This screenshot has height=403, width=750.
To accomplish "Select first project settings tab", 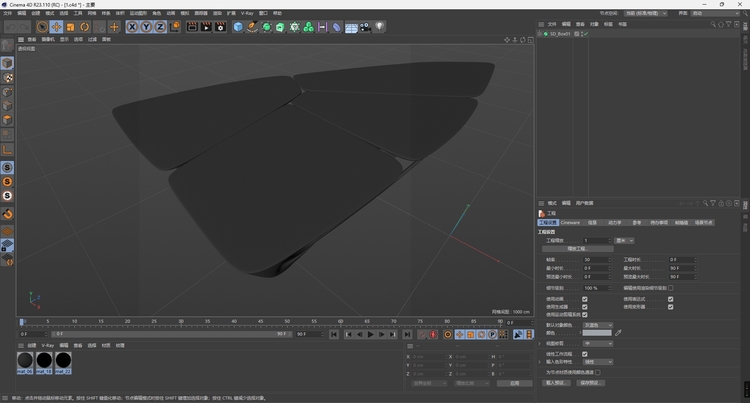I will 548,222.
